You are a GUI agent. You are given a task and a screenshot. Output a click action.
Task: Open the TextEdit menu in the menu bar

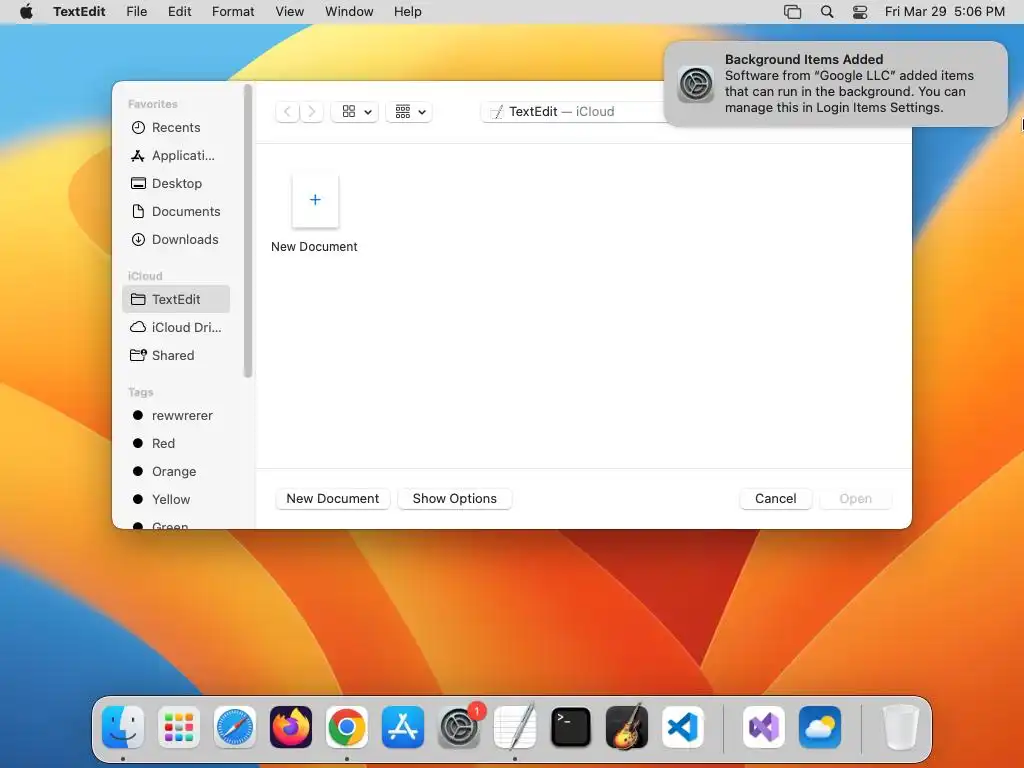coord(79,12)
